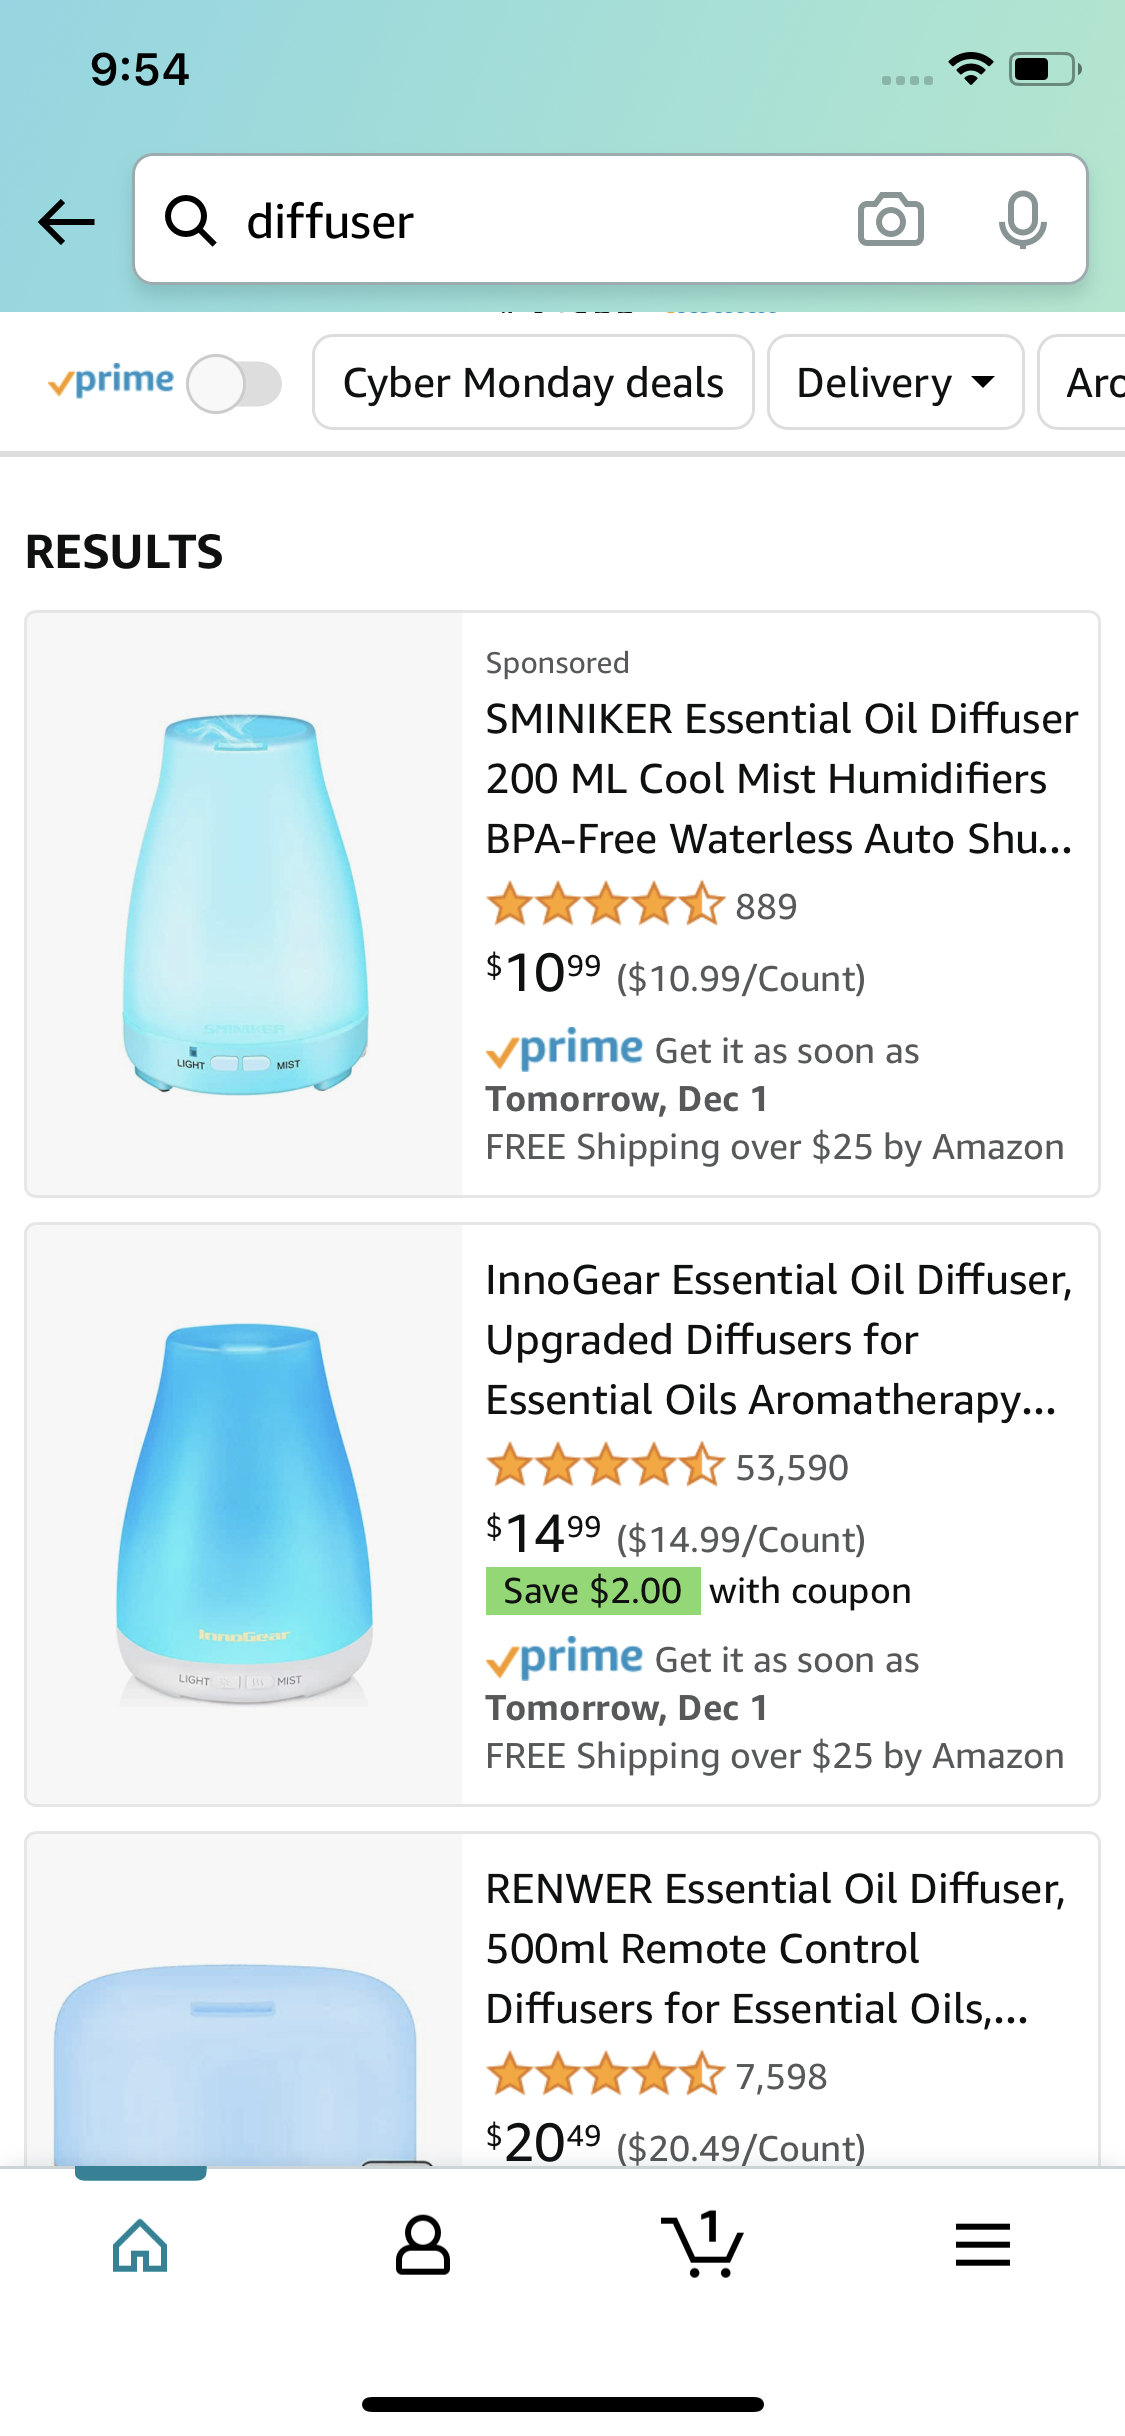Image resolution: width=1125 pixels, height=2436 pixels.
Task: View SMINIKER's 889 star ratings
Action: click(642, 906)
